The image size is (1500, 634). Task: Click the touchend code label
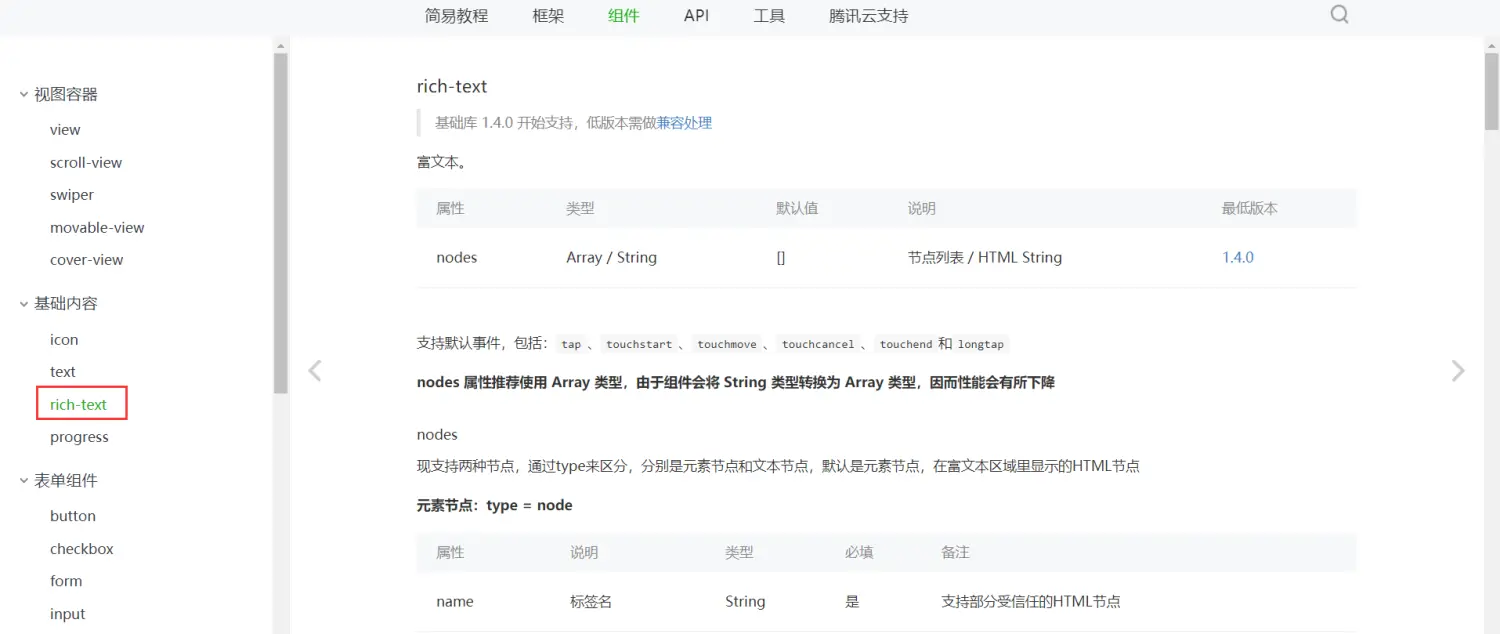[906, 344]
